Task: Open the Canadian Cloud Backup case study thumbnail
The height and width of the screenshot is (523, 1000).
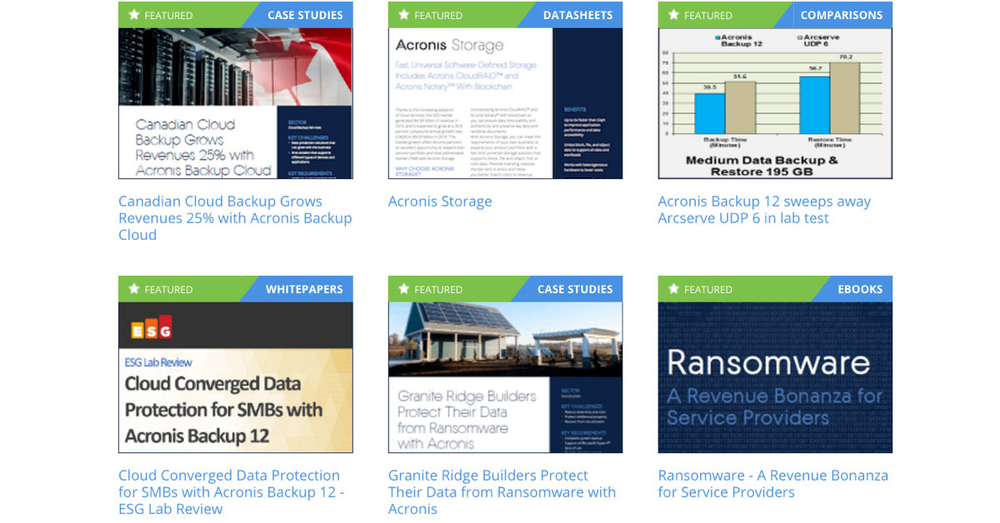Action: pos(235,103)
